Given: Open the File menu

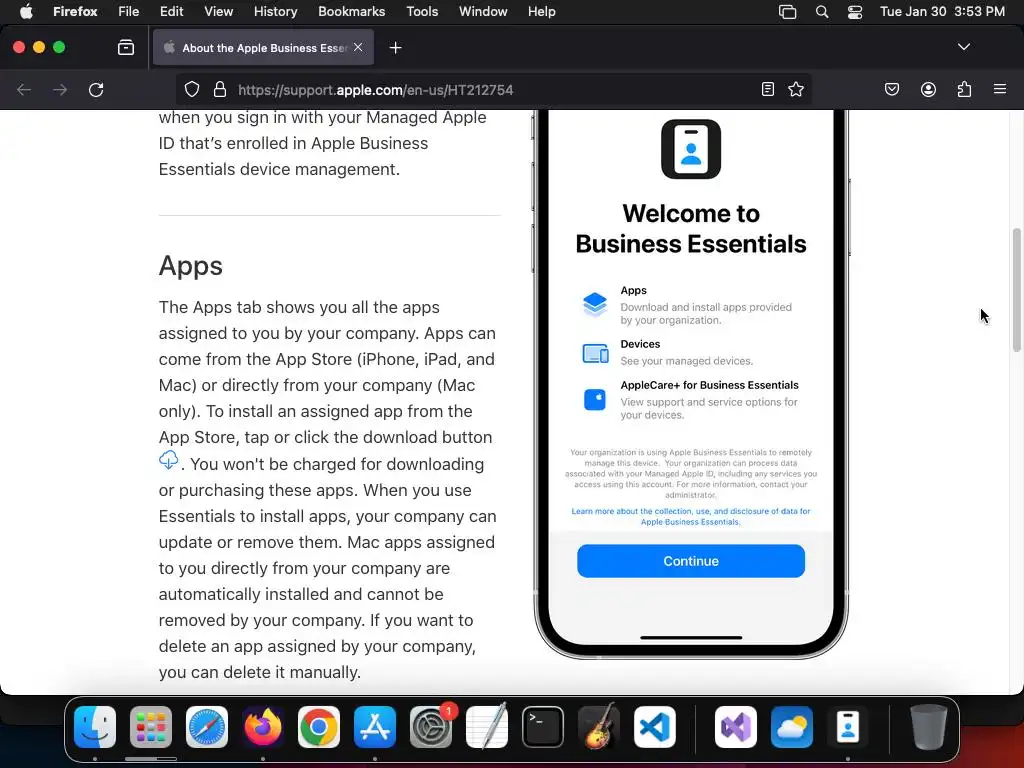Looking at the screenshot, I should [129, 11].
